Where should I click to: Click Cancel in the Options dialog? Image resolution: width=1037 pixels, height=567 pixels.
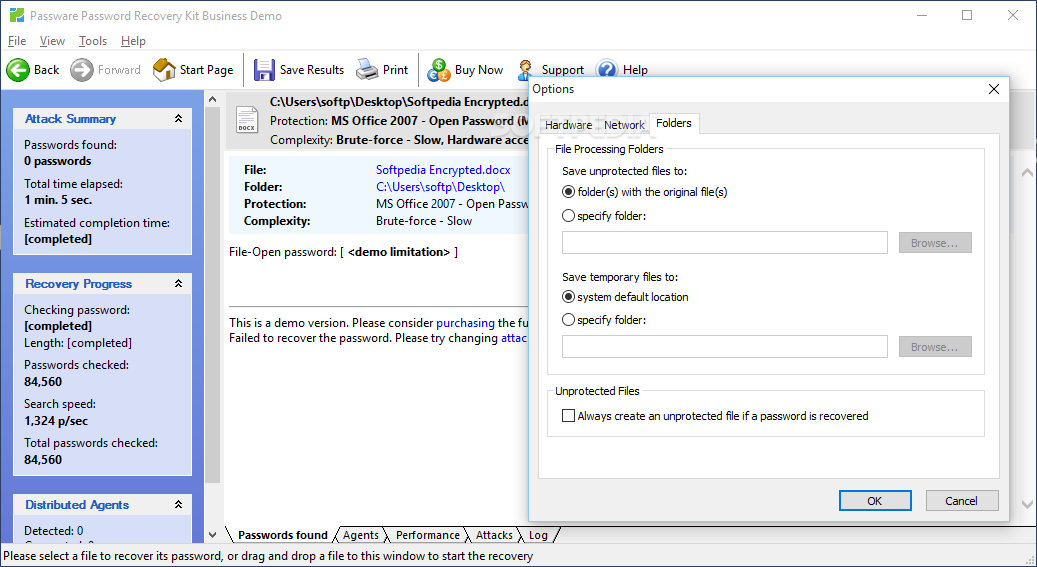[962, 501]
